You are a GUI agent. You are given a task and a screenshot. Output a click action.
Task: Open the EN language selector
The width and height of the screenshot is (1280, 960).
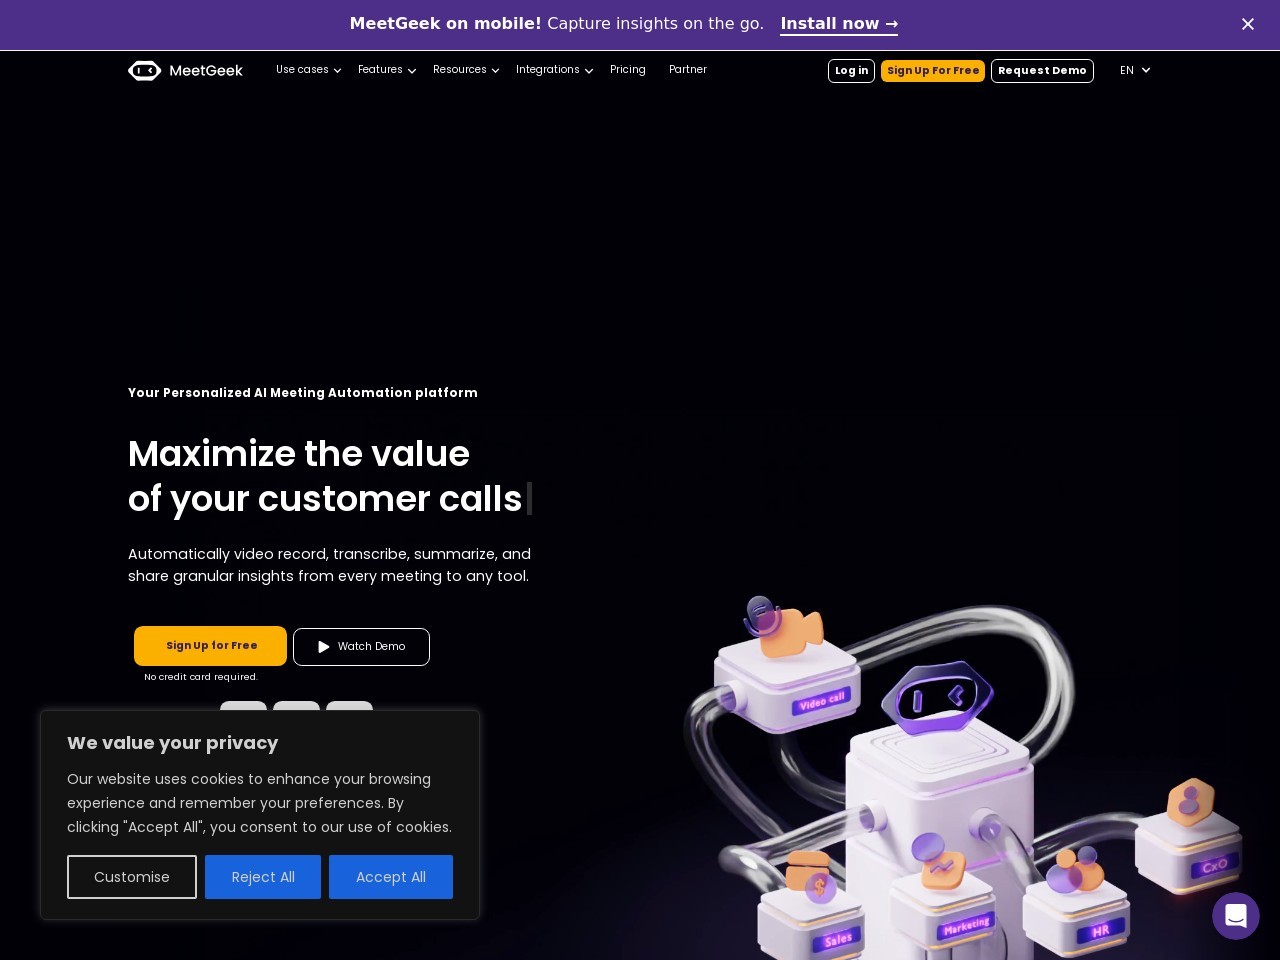(1135, 70)
